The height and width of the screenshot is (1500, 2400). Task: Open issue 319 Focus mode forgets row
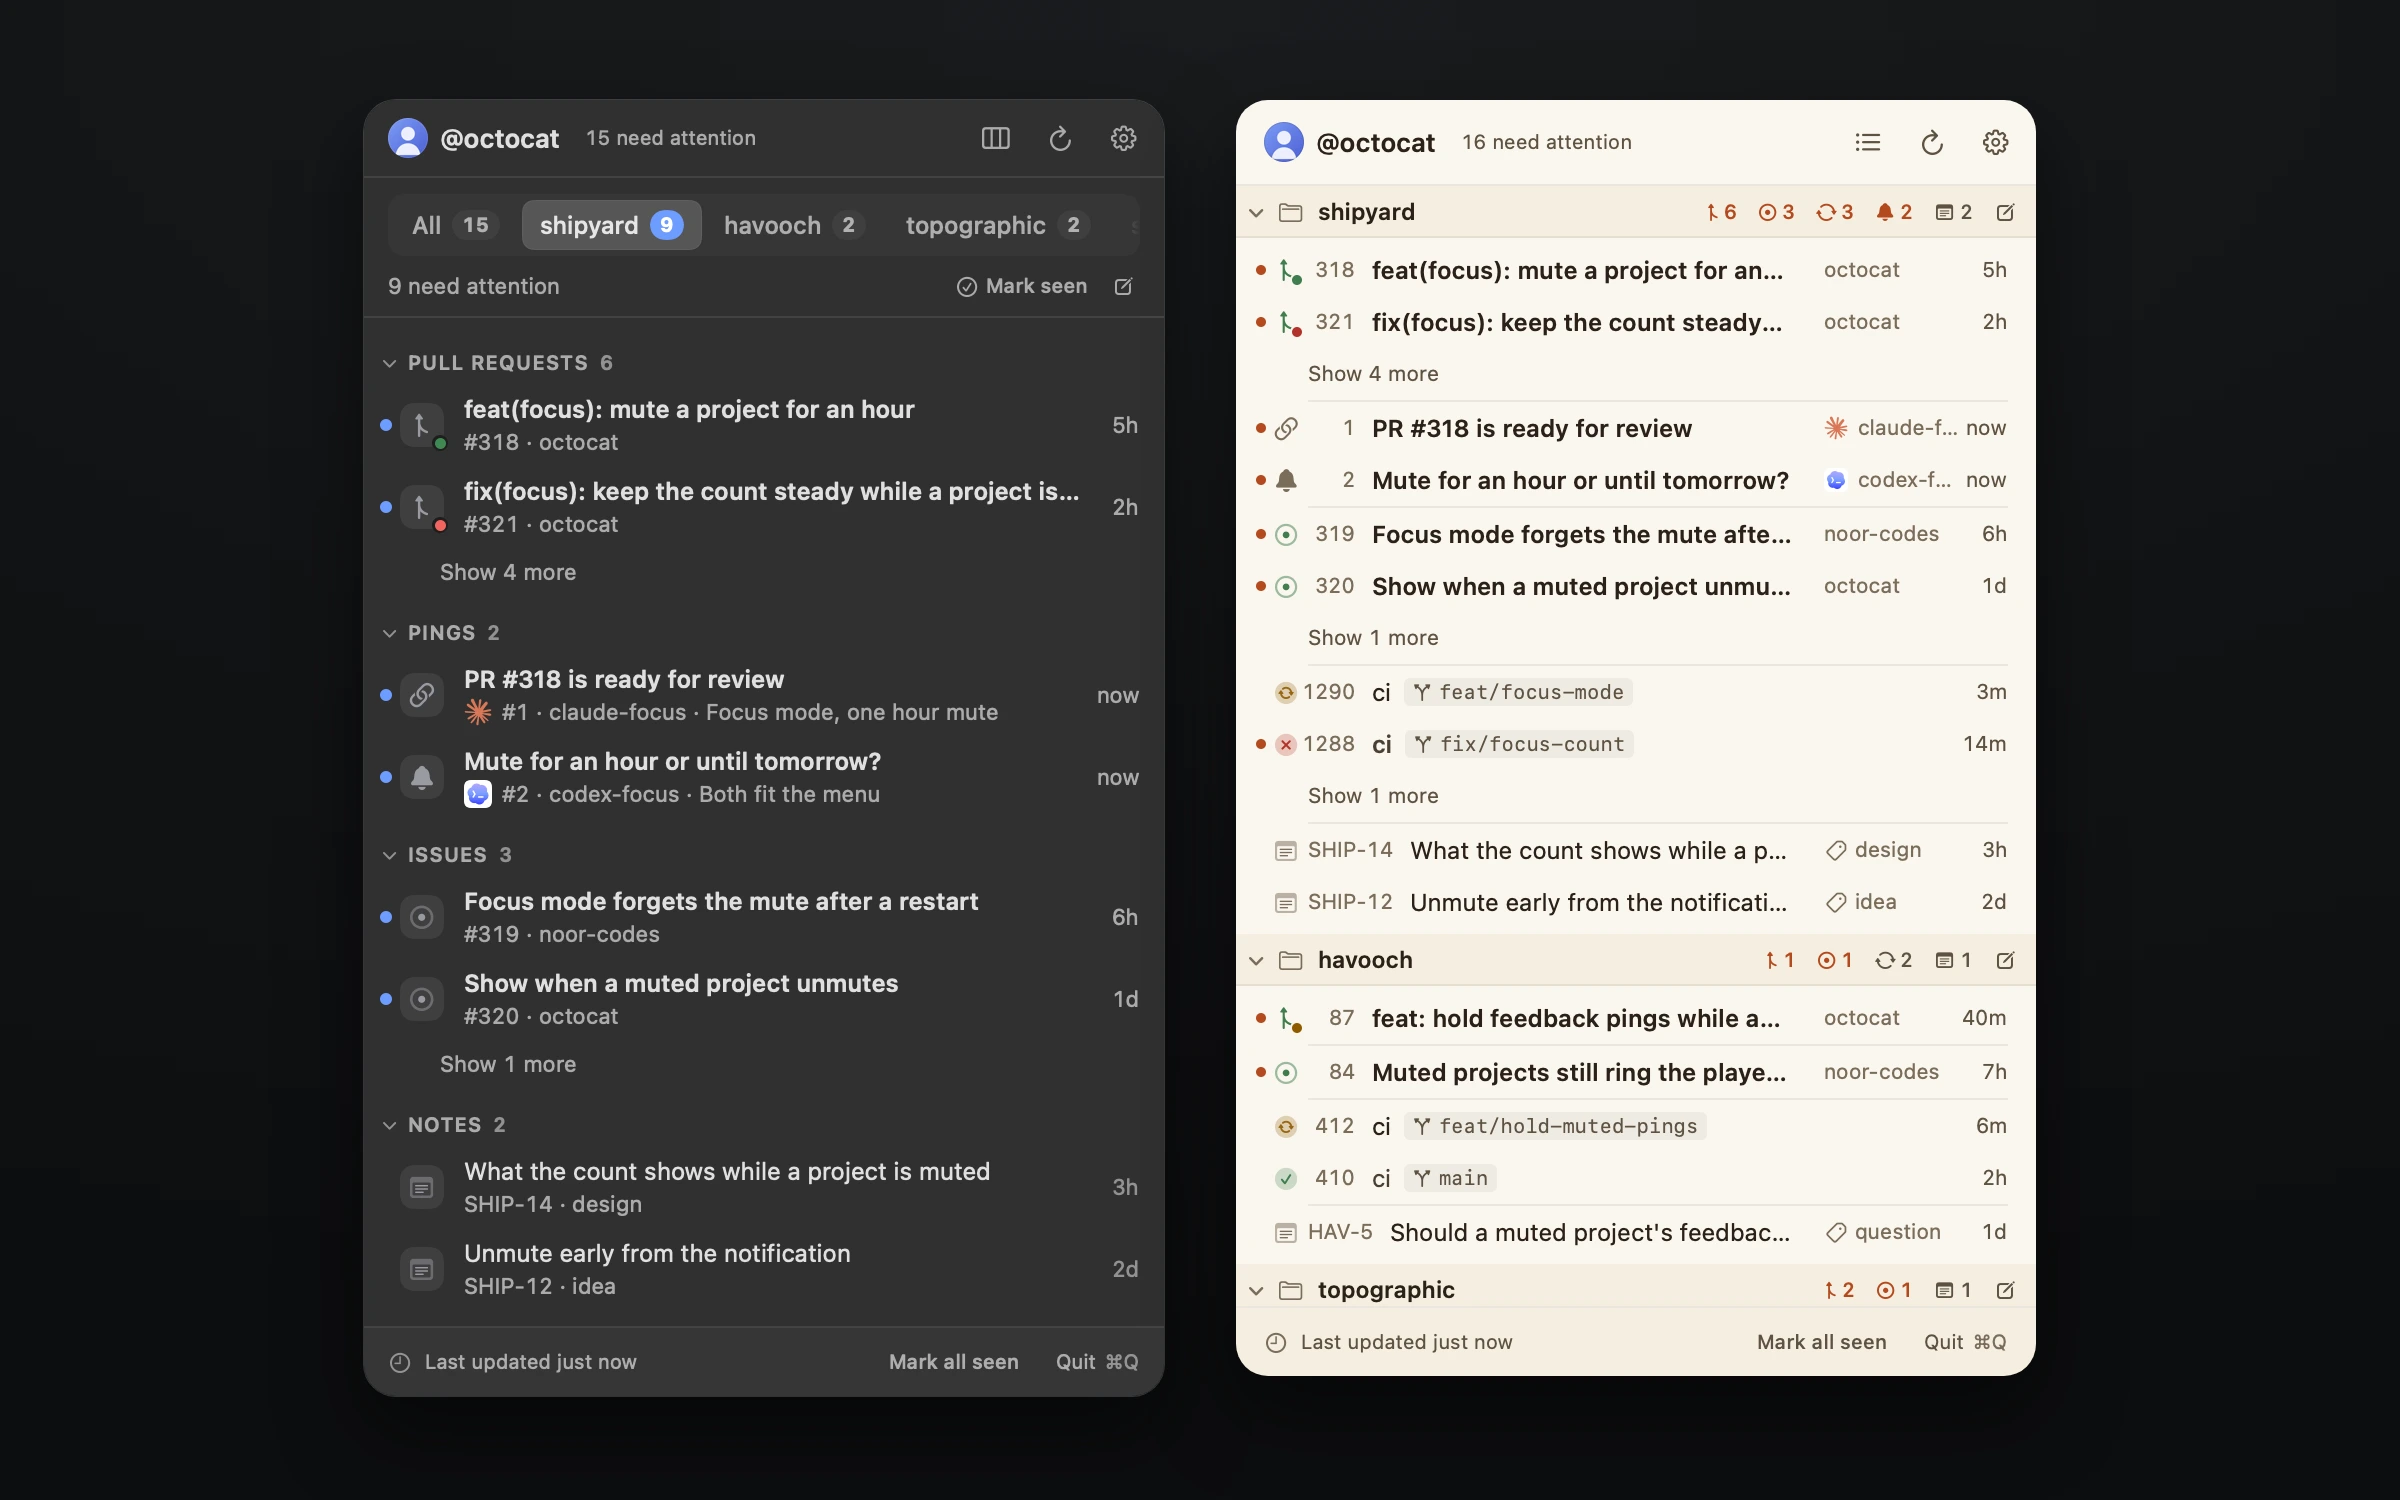(x=1635, y=534)
